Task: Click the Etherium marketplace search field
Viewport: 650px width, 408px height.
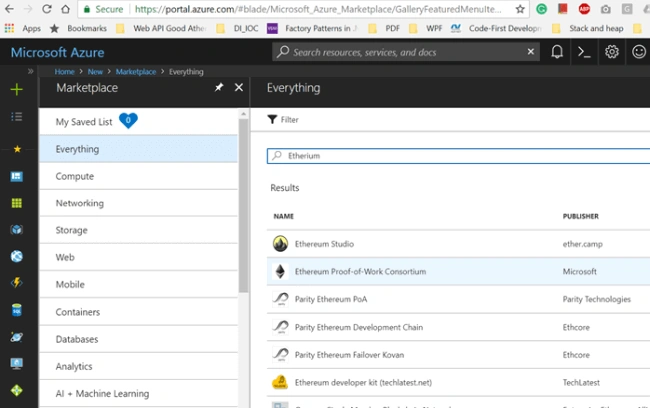Action: (x=458, y=156)
